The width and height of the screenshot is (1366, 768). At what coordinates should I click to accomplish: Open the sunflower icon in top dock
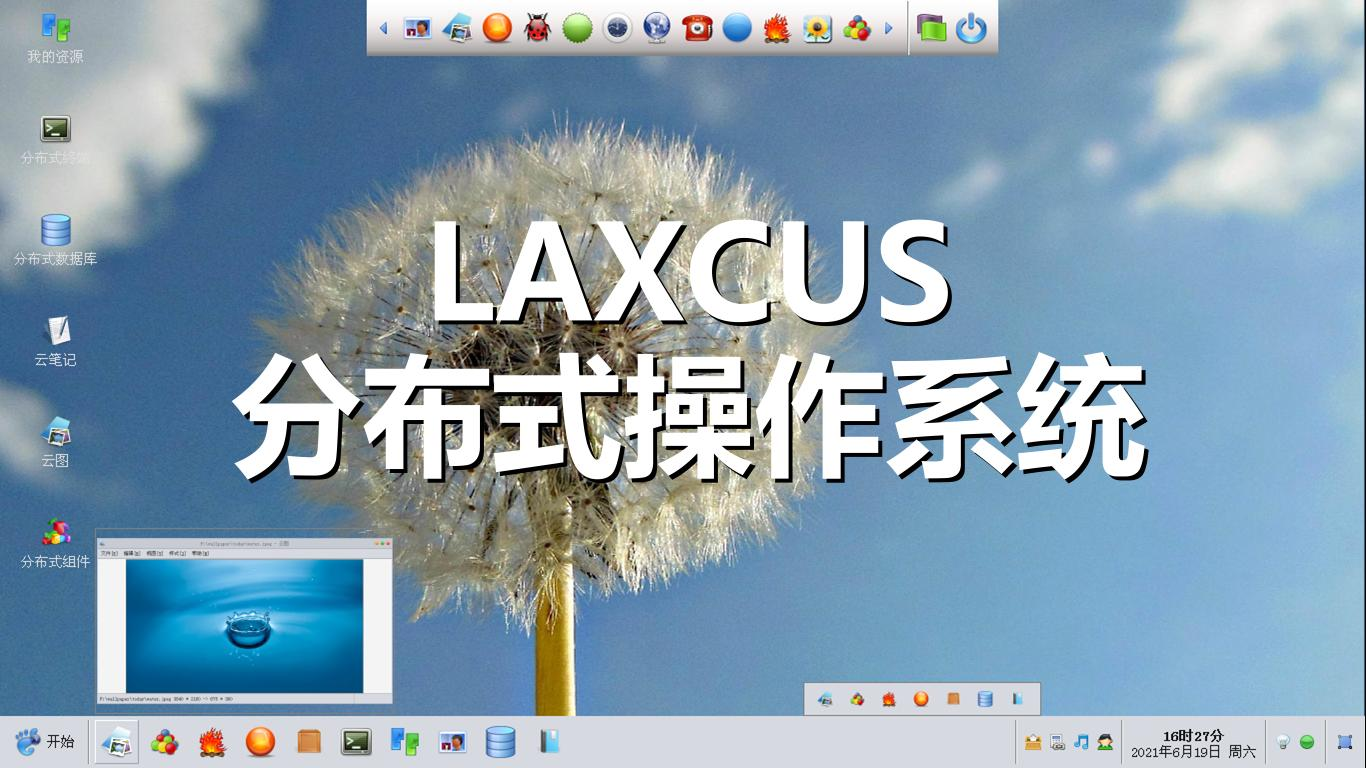[817, 28]
